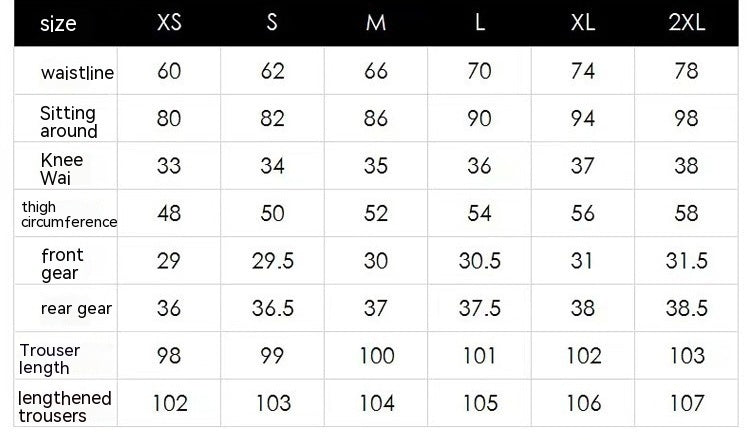Click the 'front gear' row label
The width and height of the screenshot is (750, 440).
[62, 263]
